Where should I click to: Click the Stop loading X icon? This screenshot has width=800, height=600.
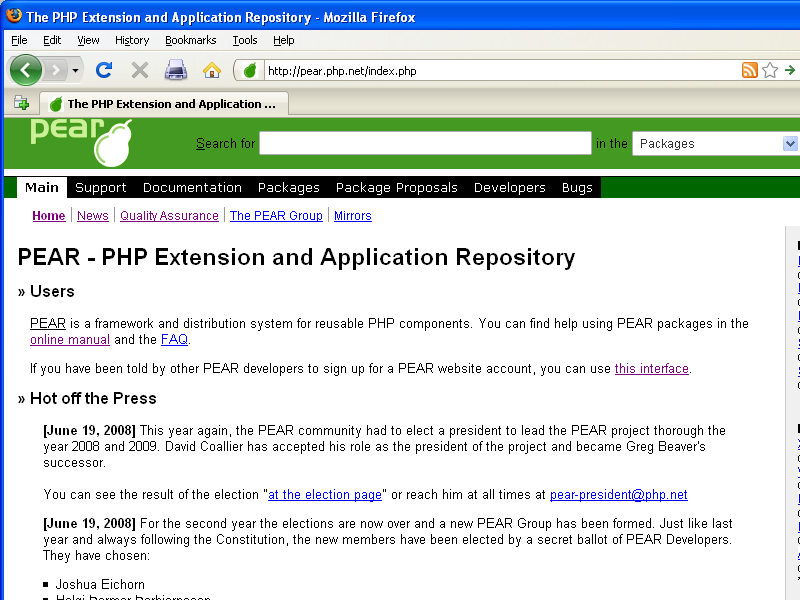(140, 70)
